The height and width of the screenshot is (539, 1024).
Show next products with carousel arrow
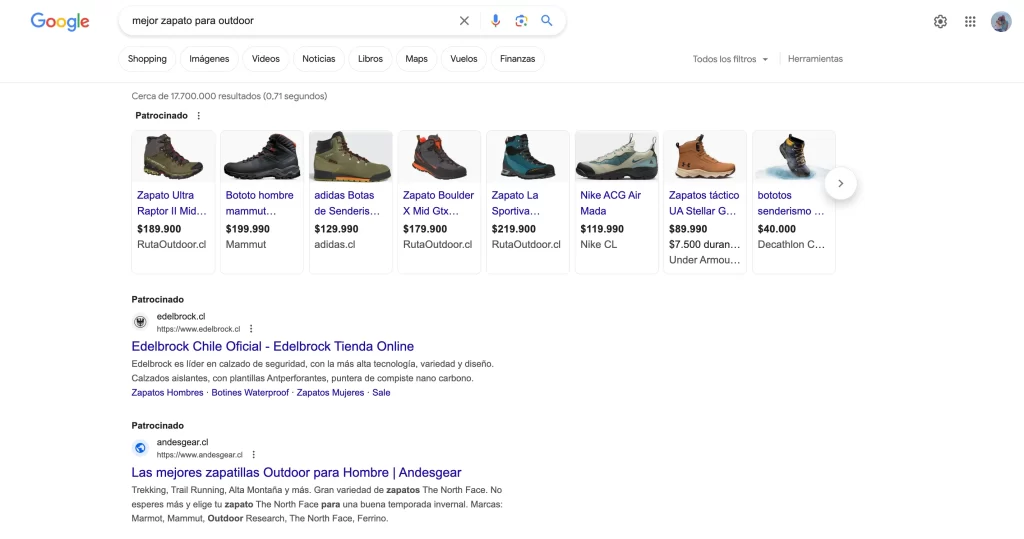(840, 184)
